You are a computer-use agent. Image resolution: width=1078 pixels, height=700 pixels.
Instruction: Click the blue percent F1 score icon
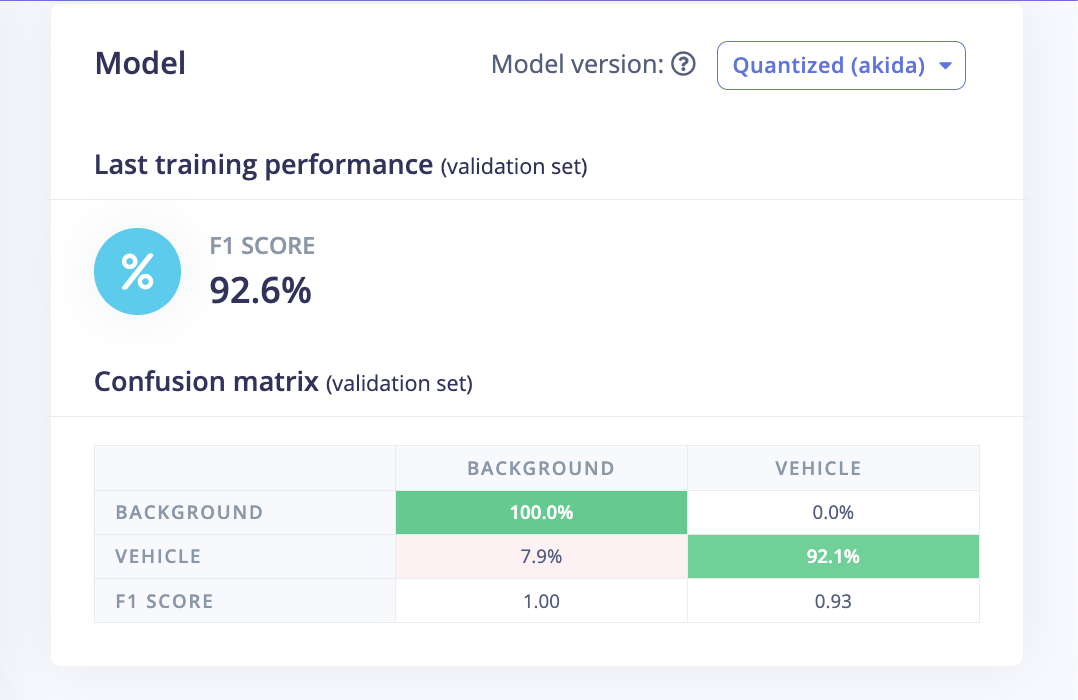pyautogui.click(x=137, y=271)
